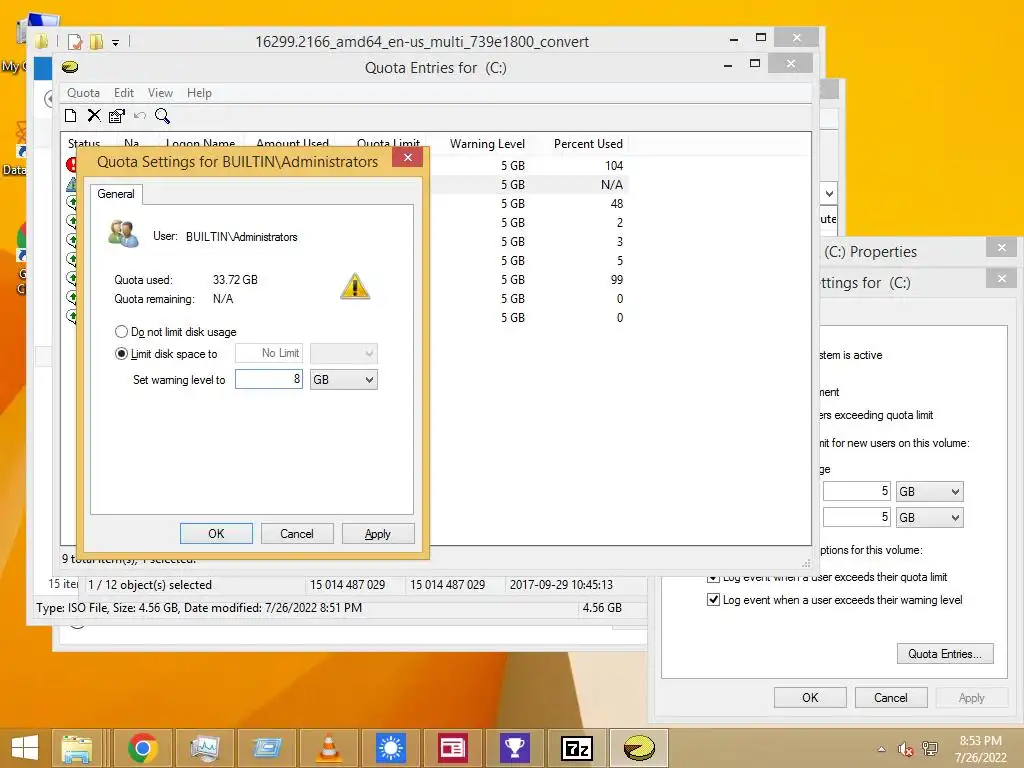Click '1 / 12 object(s) selected' status text
1024x768 pixels.
pos(150,585)
